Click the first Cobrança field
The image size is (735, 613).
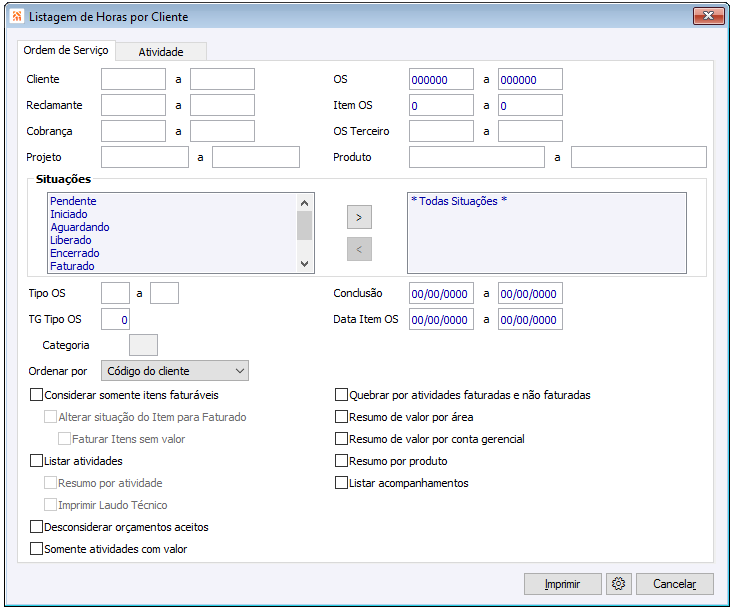[133, 131]
